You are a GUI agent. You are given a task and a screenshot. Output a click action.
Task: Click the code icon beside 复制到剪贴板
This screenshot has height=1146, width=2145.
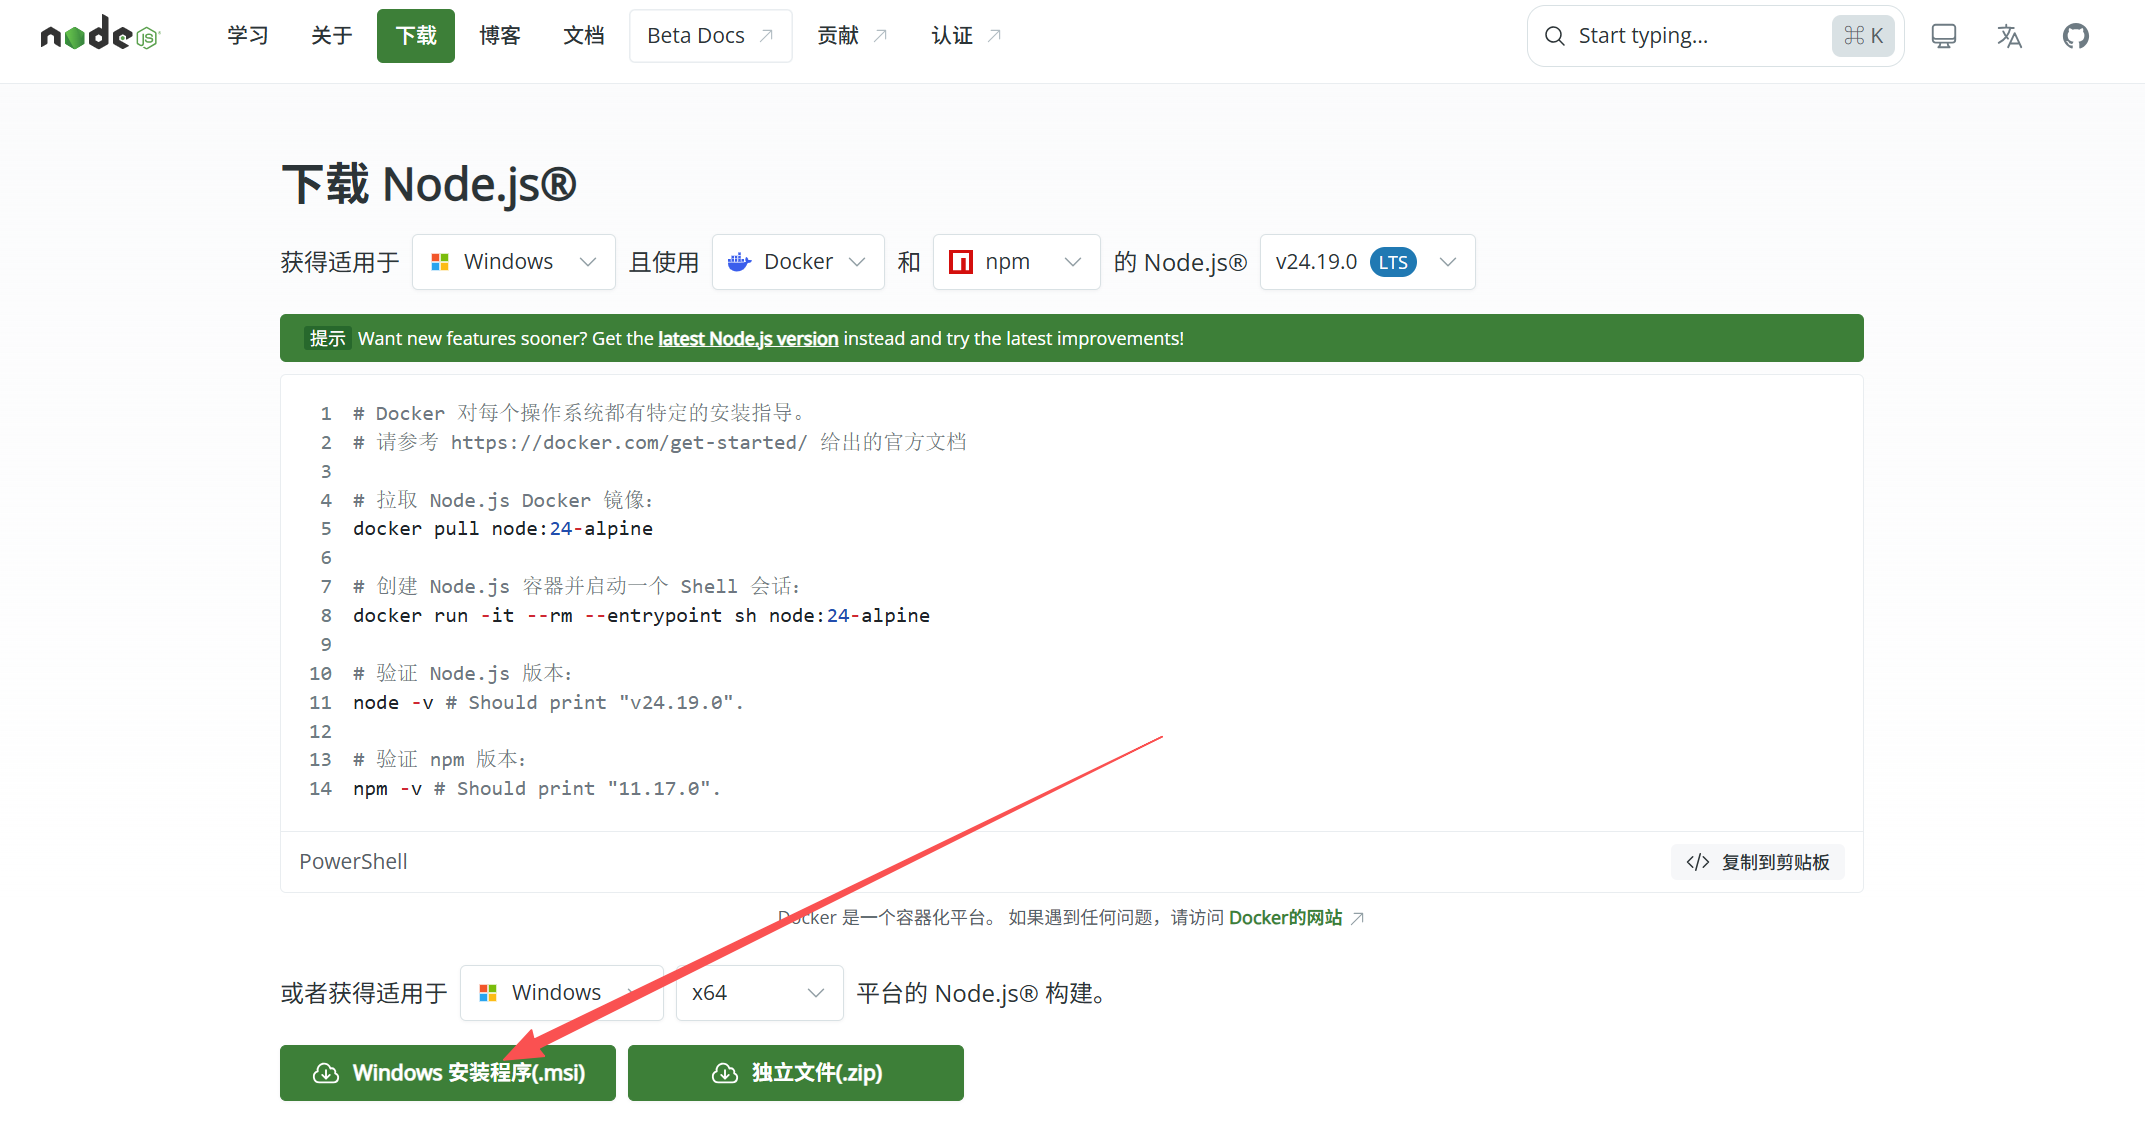[x=1697, y=862]
